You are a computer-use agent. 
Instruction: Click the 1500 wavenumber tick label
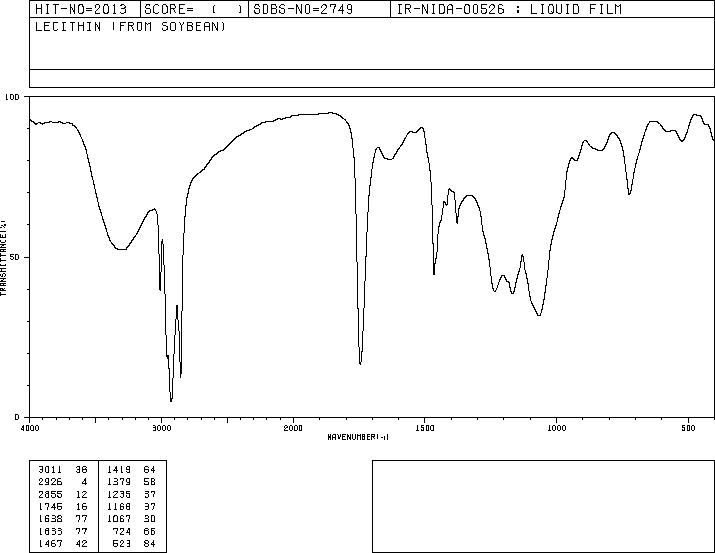tap(425, 428)
